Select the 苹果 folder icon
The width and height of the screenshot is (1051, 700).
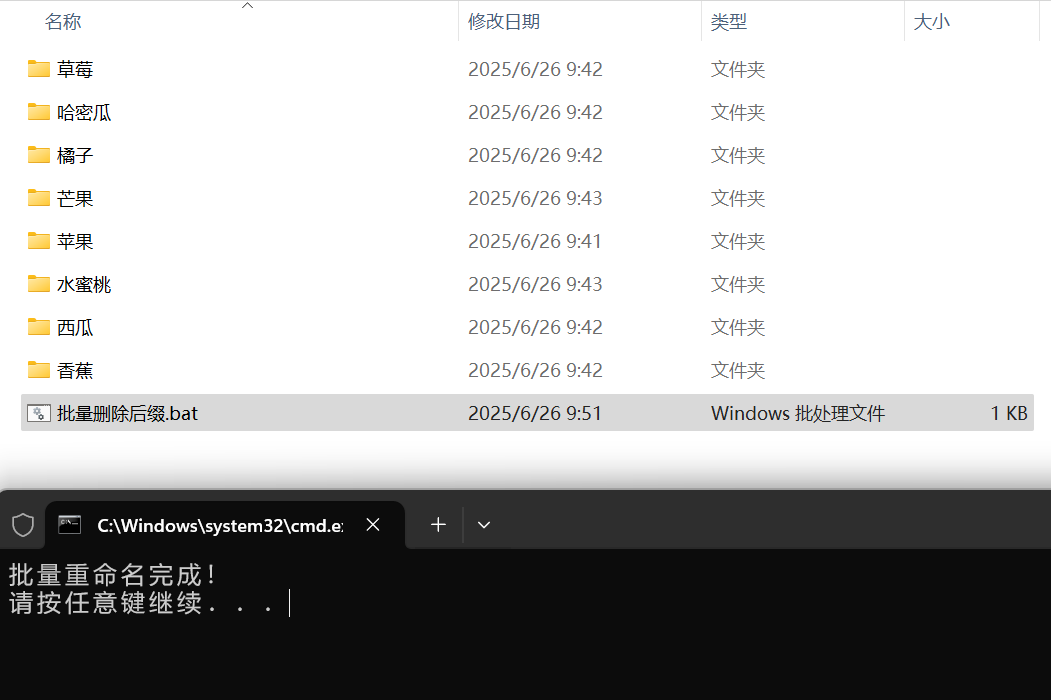point(39,241)
